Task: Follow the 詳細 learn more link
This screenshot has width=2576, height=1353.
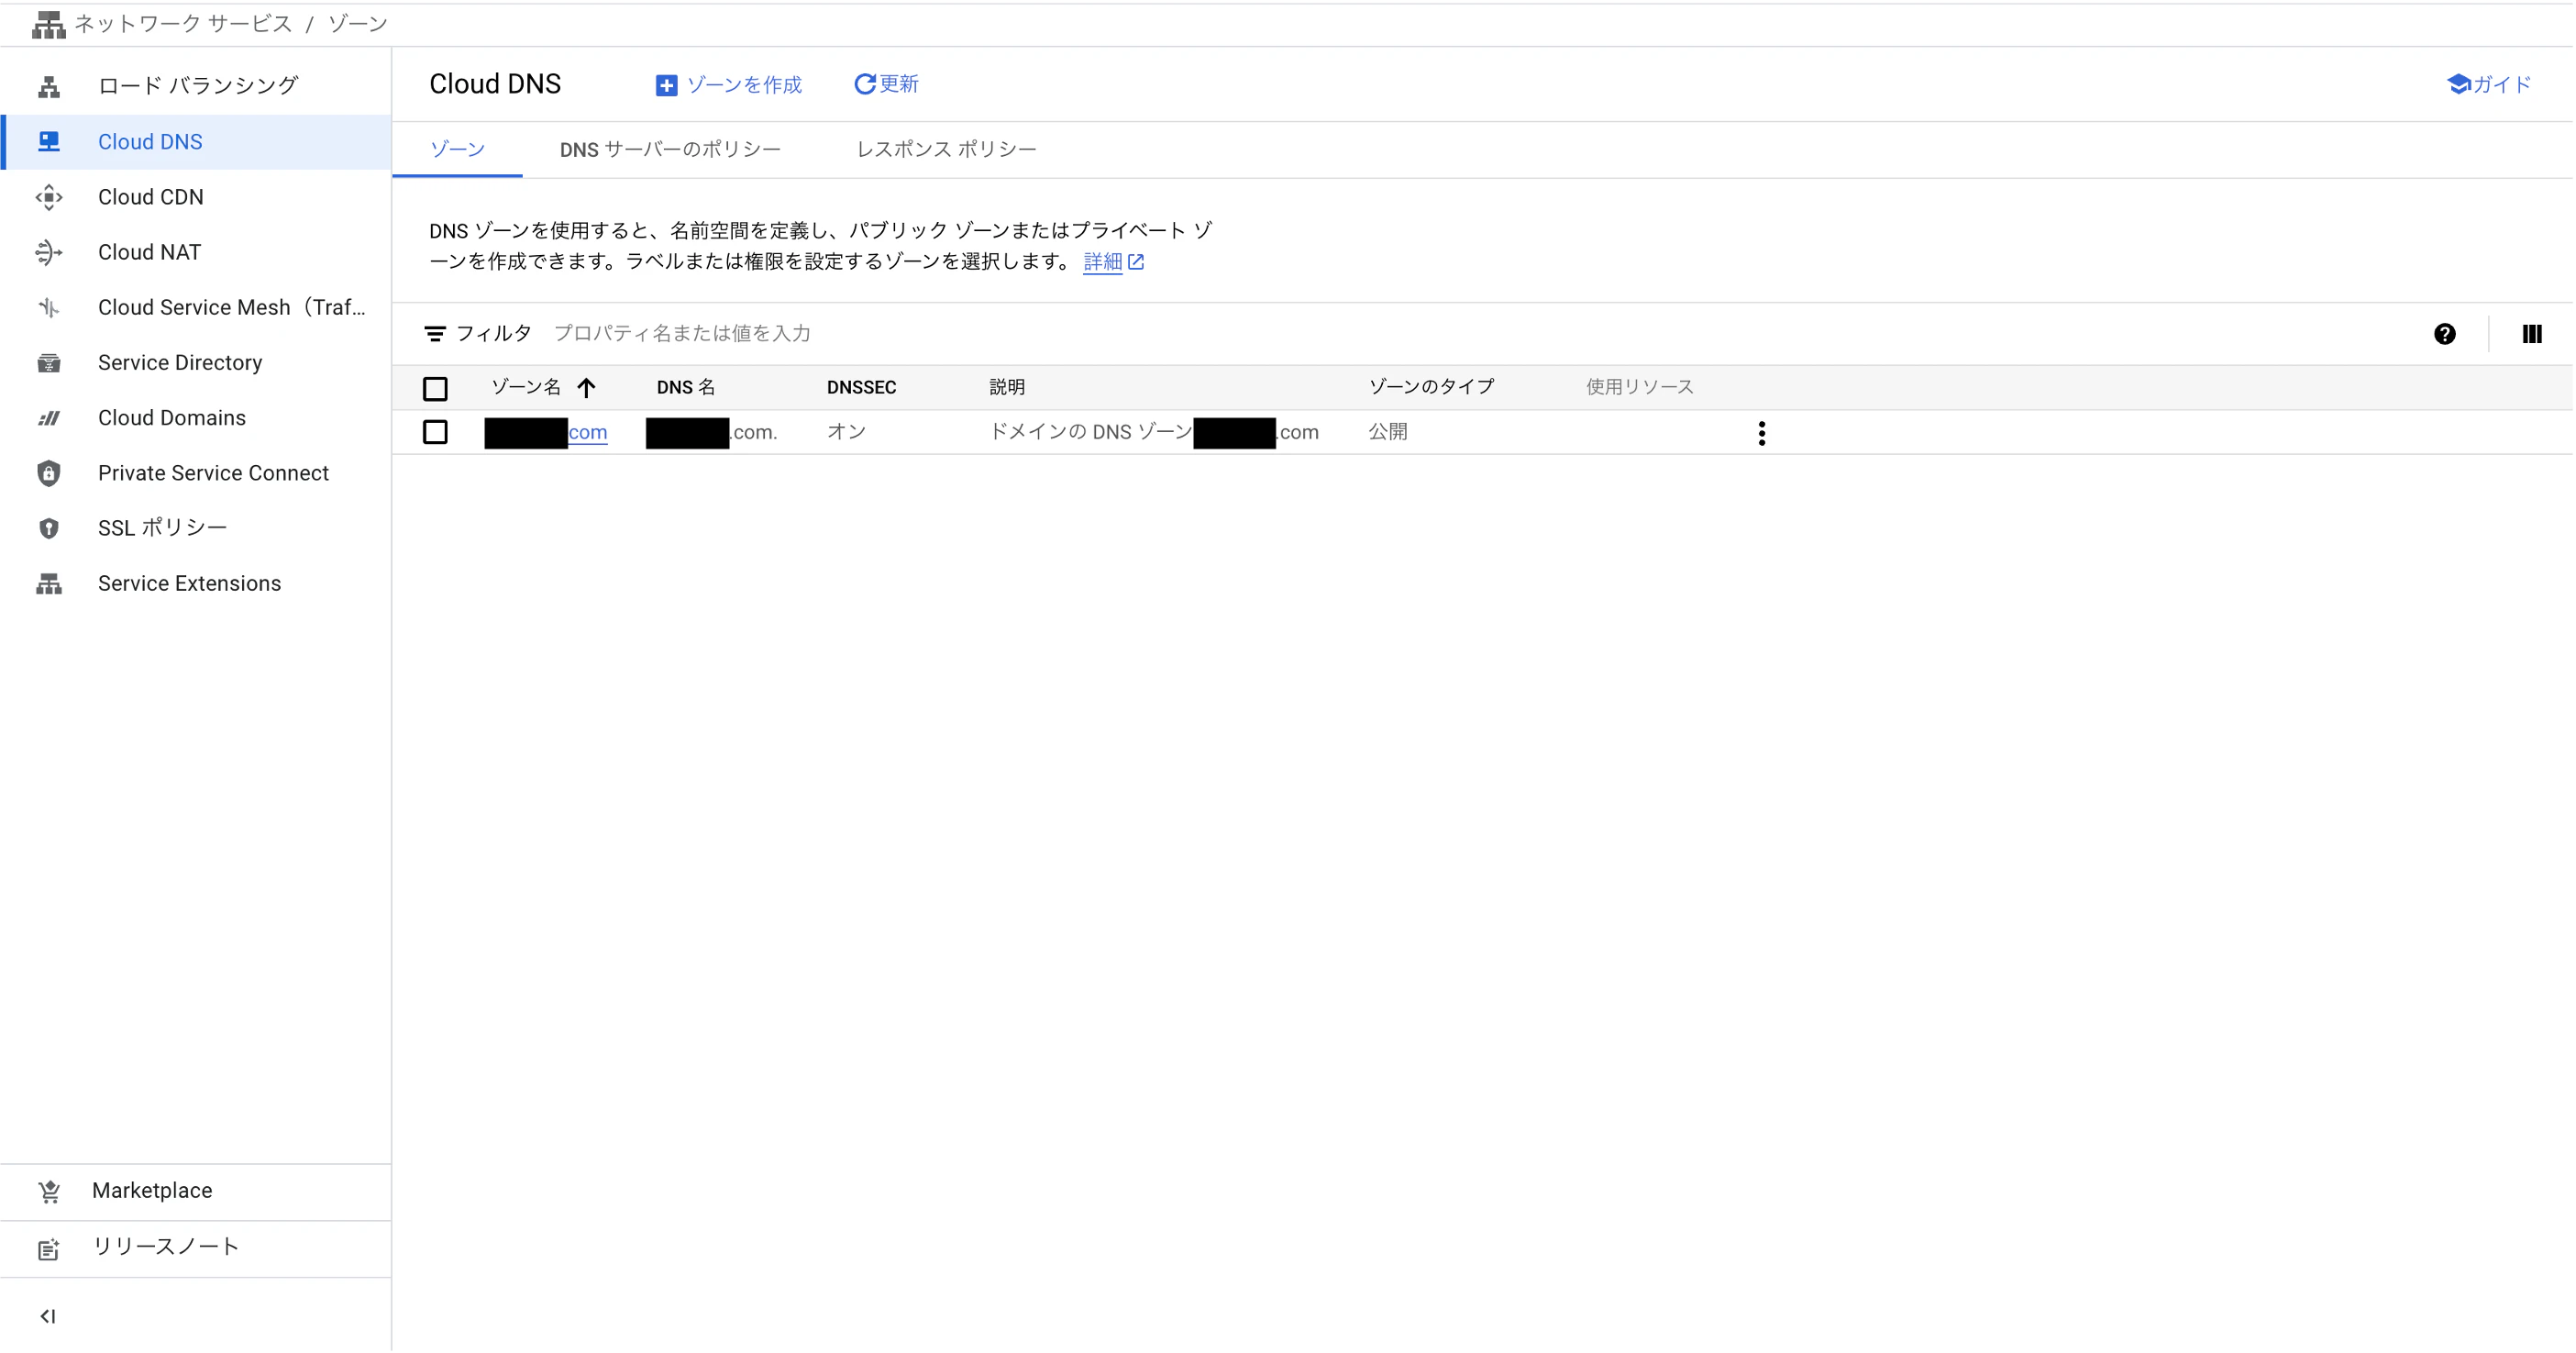Action: pyautogui.click(x=1102, y=262)
